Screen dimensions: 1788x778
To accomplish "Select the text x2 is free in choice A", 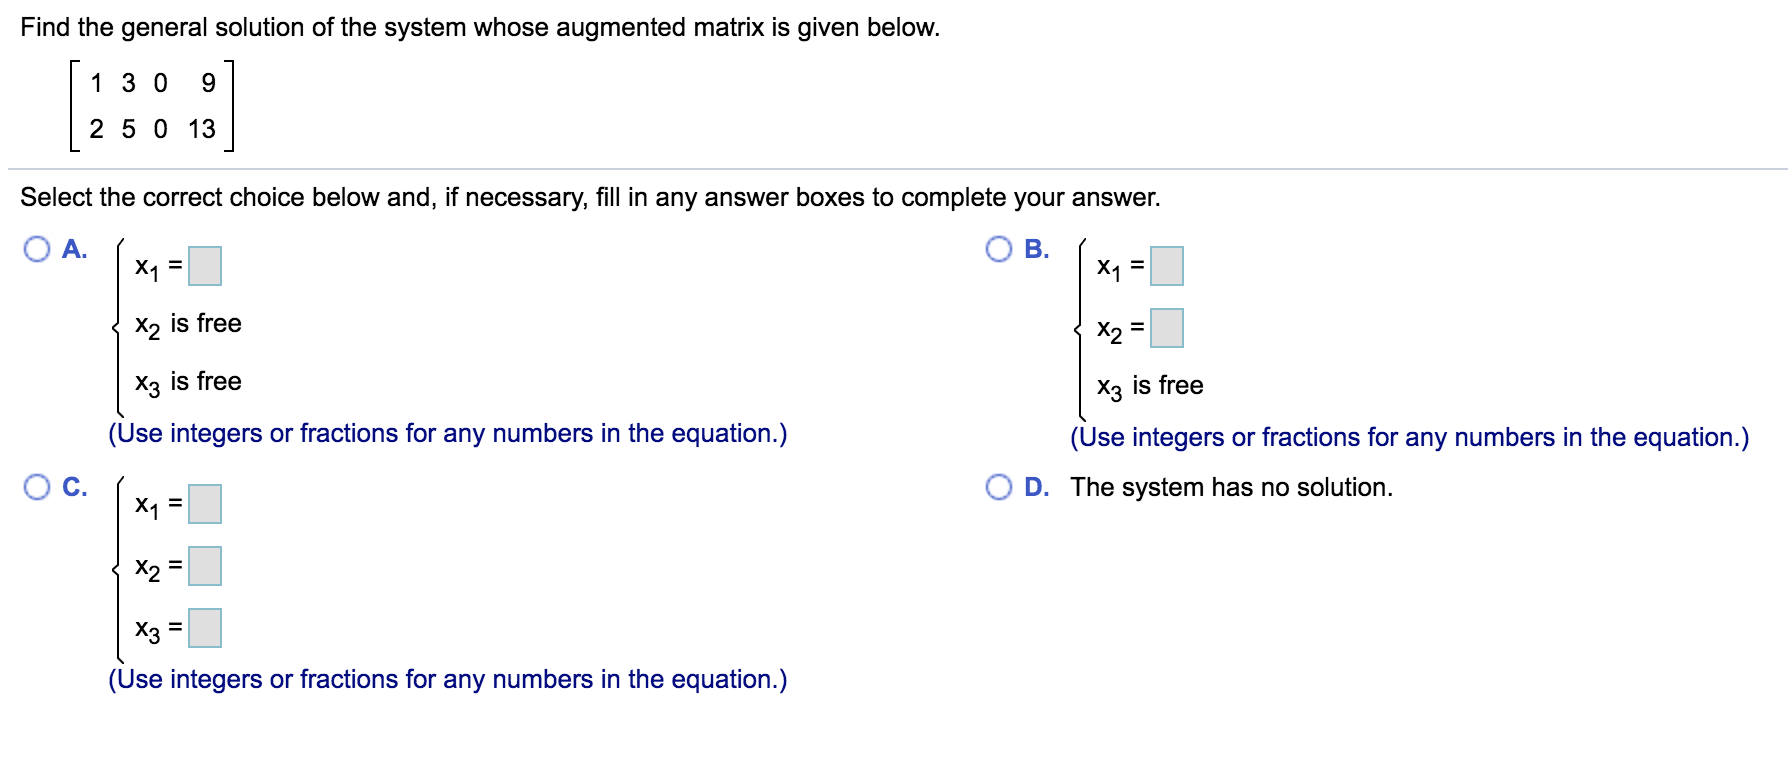I will point(187,323).
